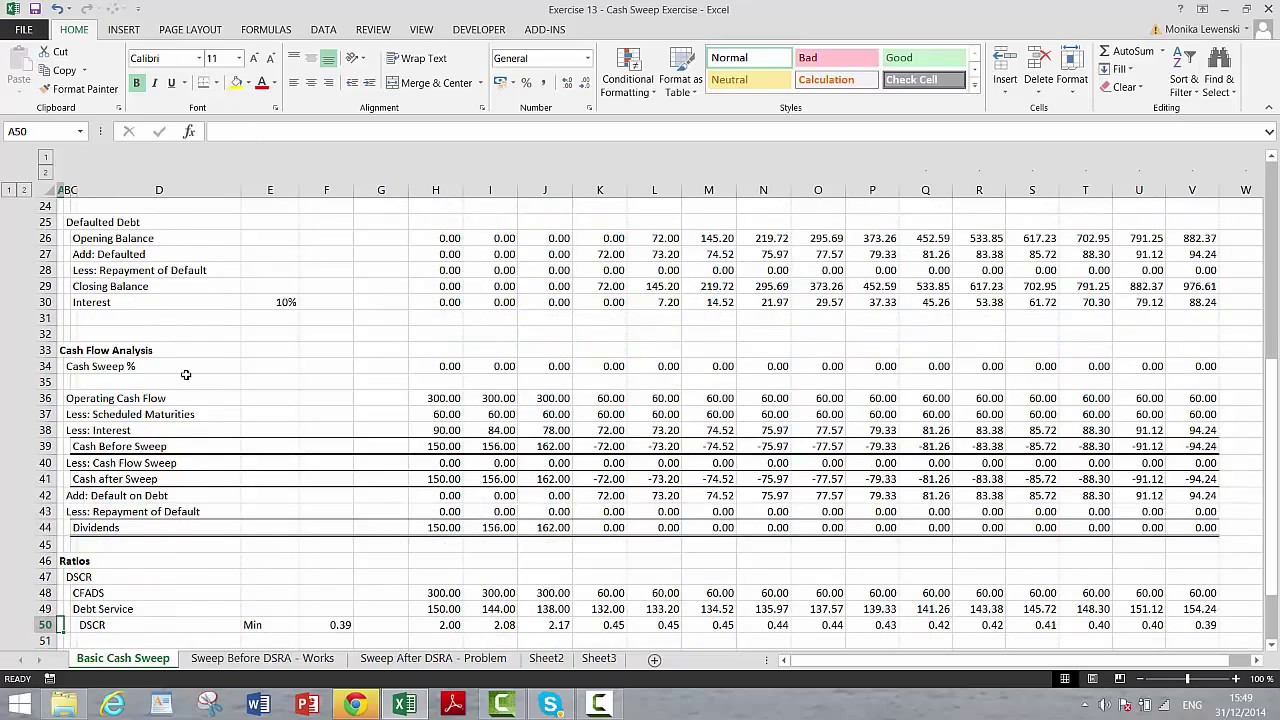Apply the Check Cell style
This screenshot has height=720, width=1280.
pyautogui.click(x=923, y=80)
